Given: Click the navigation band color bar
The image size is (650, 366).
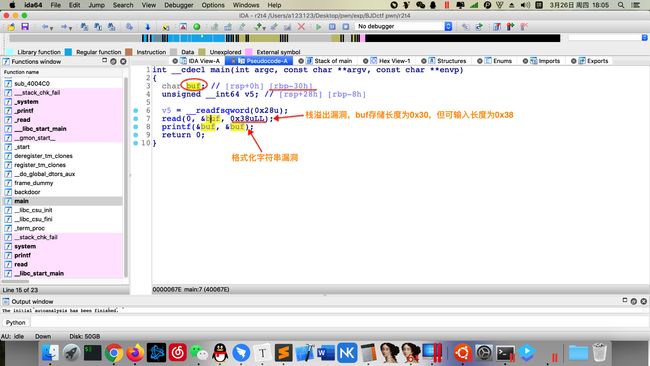Looking at the screenshot, I should coord(284,38).
